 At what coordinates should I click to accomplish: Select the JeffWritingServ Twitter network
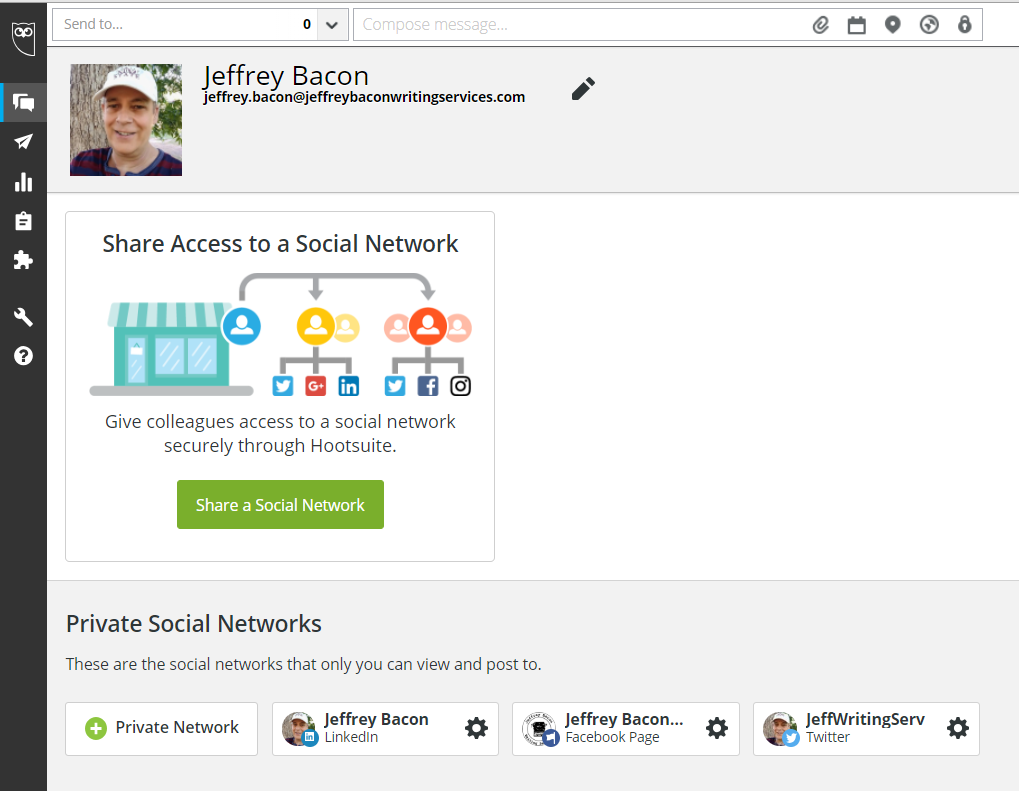point(866,729)
